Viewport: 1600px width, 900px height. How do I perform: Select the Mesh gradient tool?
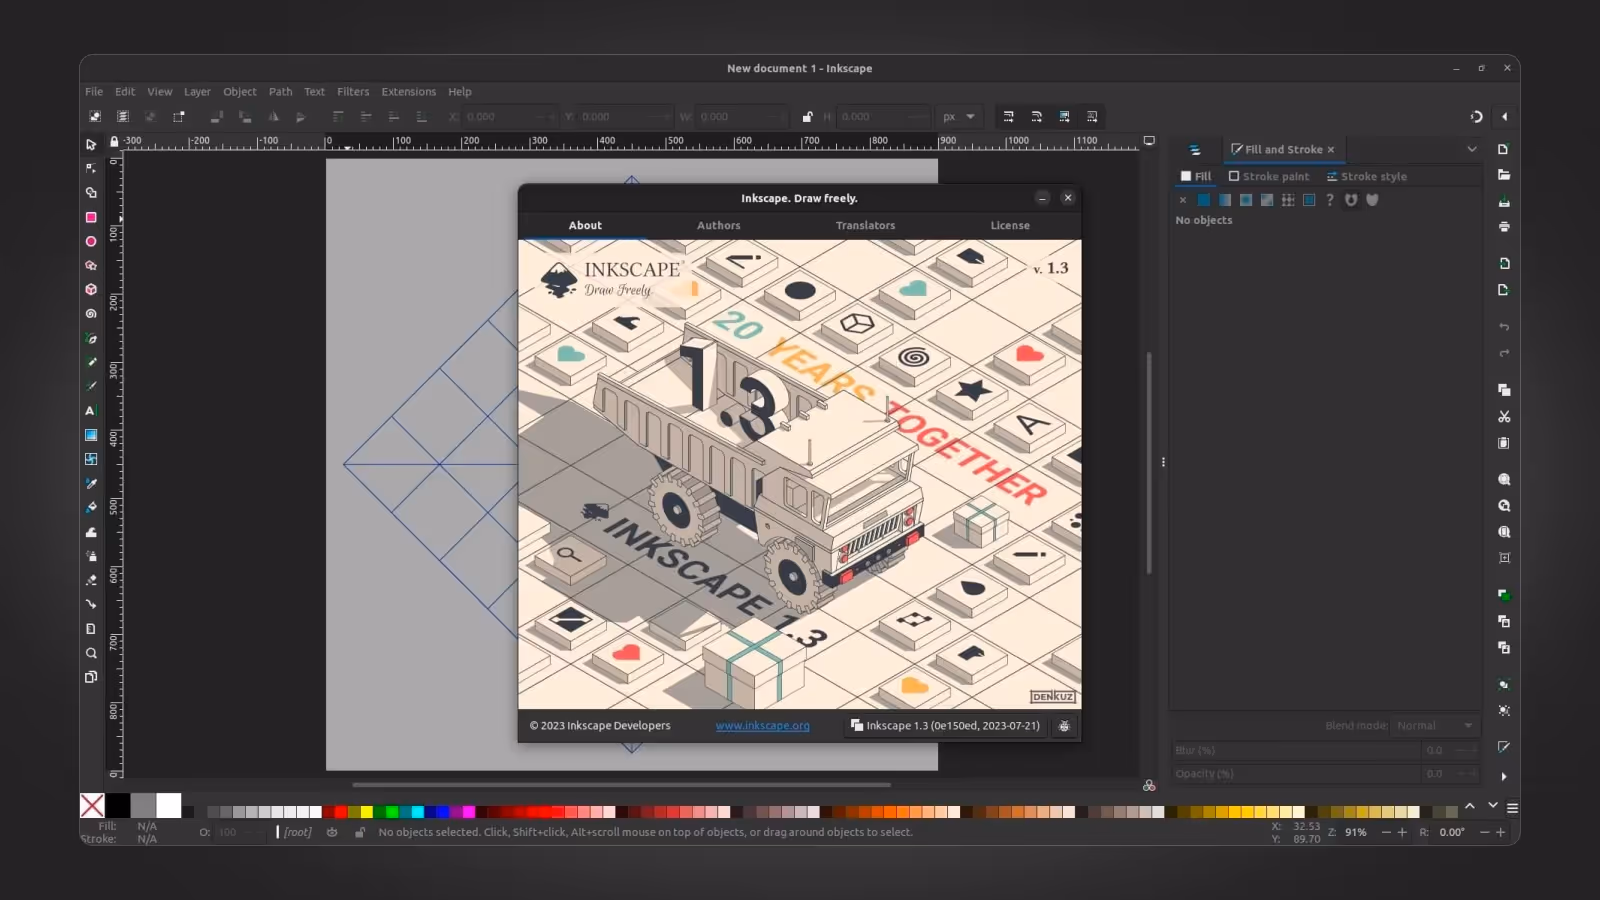[x=91, y=459]
